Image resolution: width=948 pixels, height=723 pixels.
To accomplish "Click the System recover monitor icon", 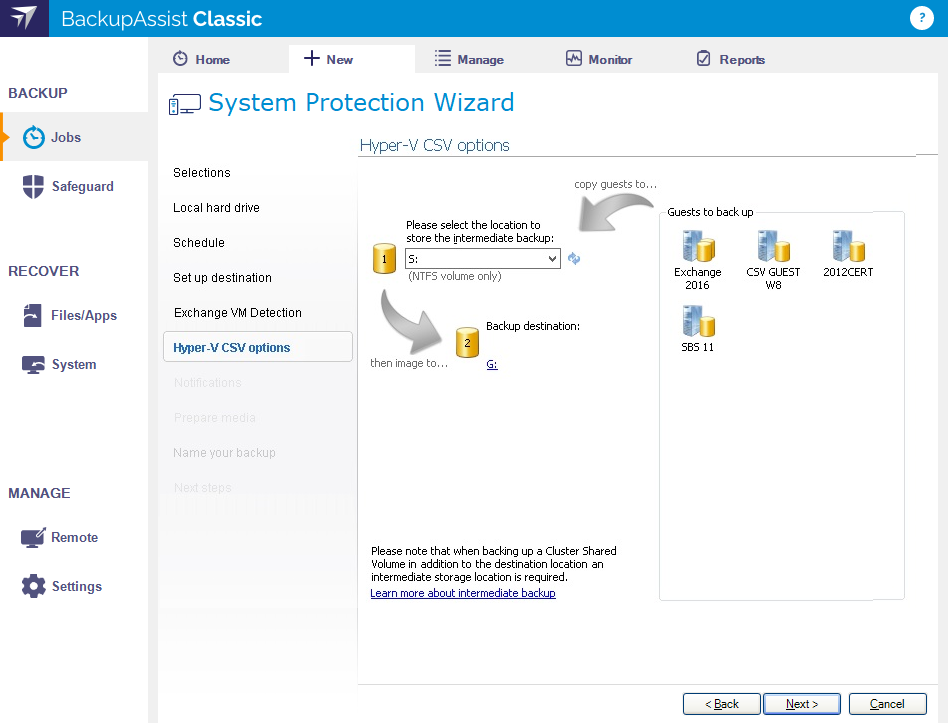I will (33, 365).
